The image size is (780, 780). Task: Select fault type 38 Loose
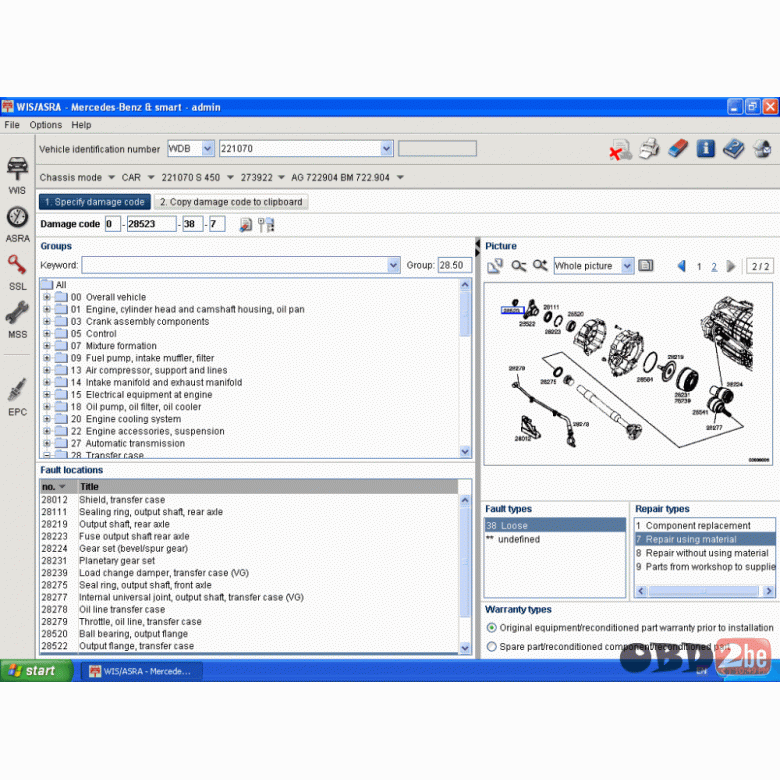[555, 526]
